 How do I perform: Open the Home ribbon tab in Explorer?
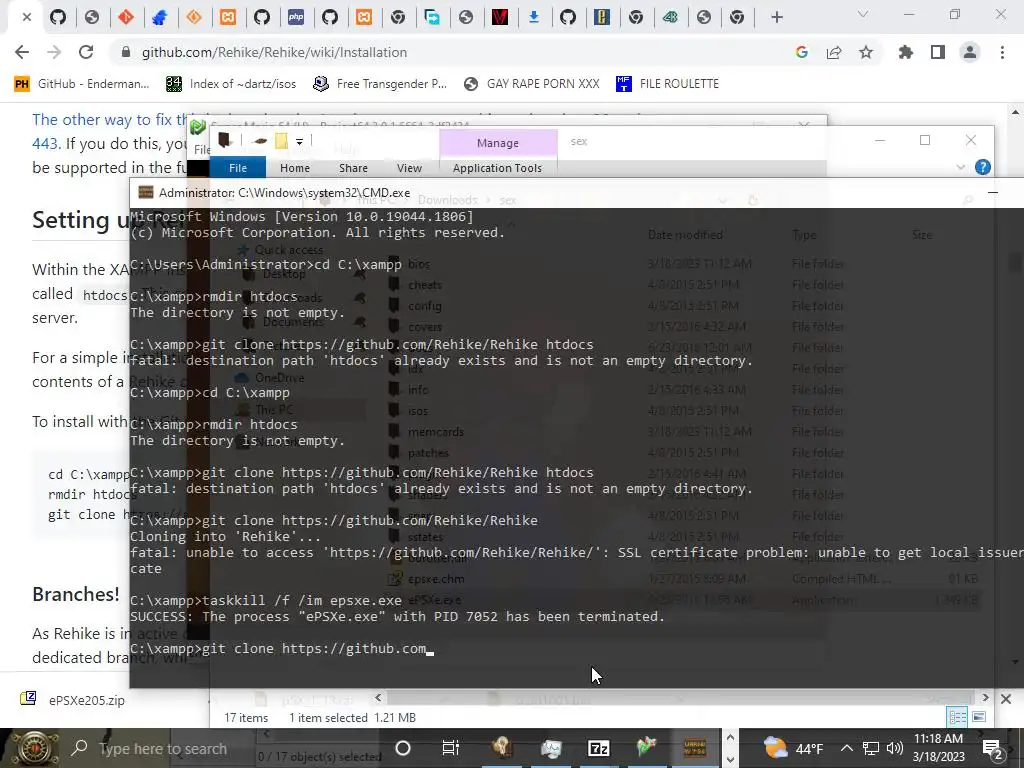point(295,168)
